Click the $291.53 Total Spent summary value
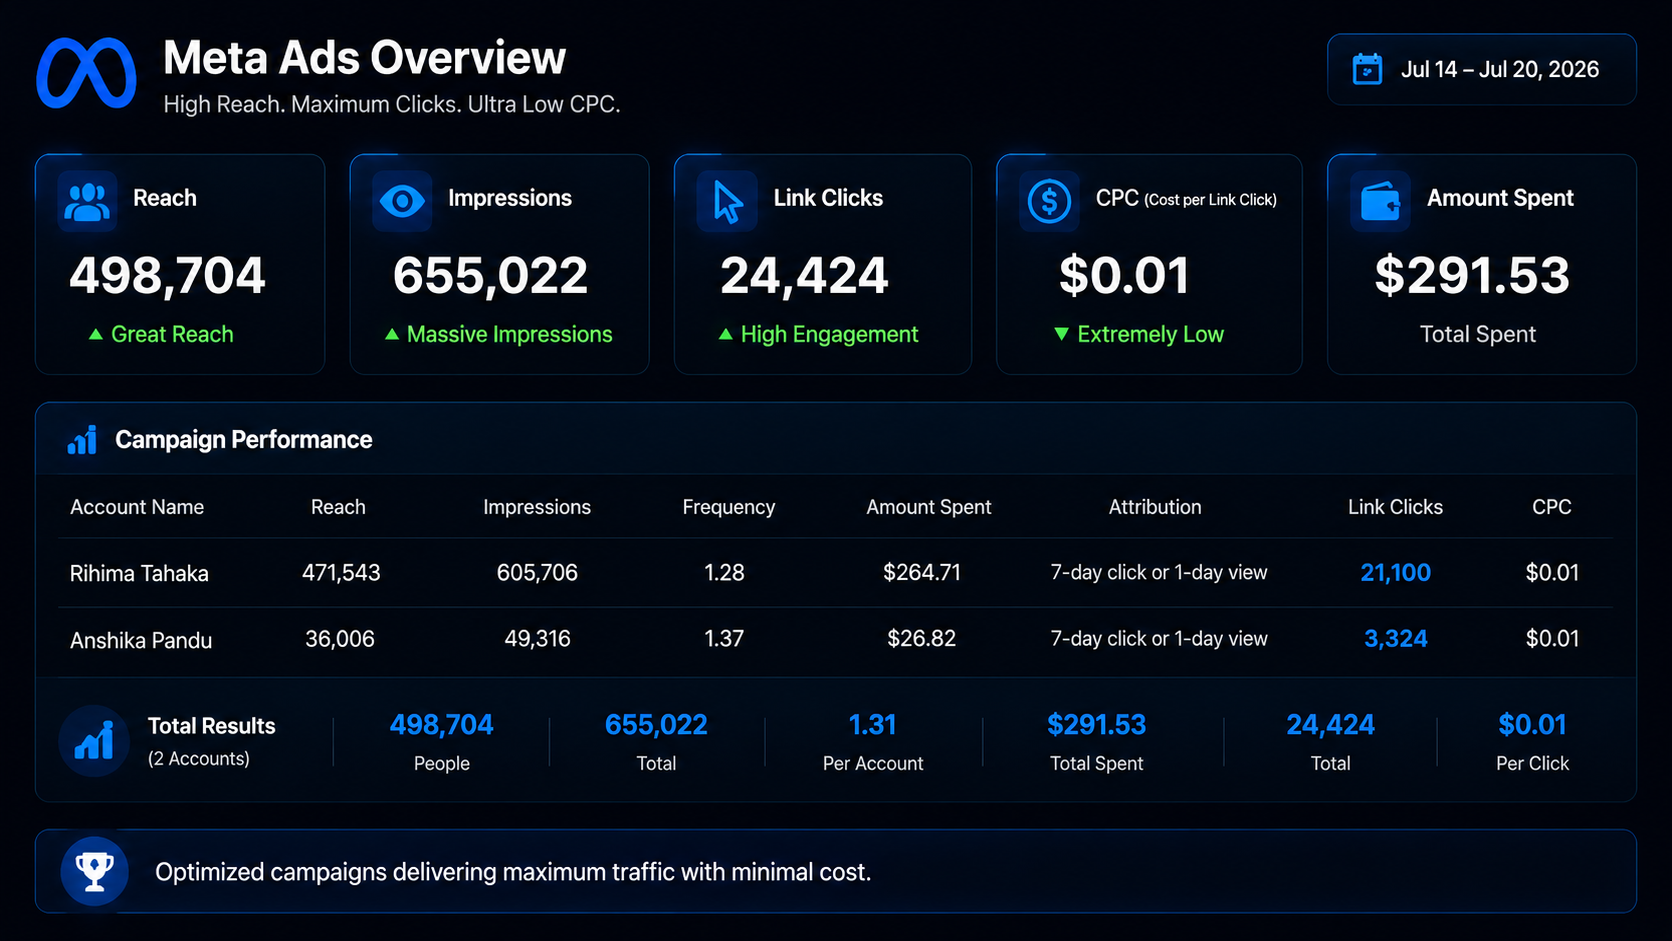Screen dimensions: 1672x941 [1096, 725]
